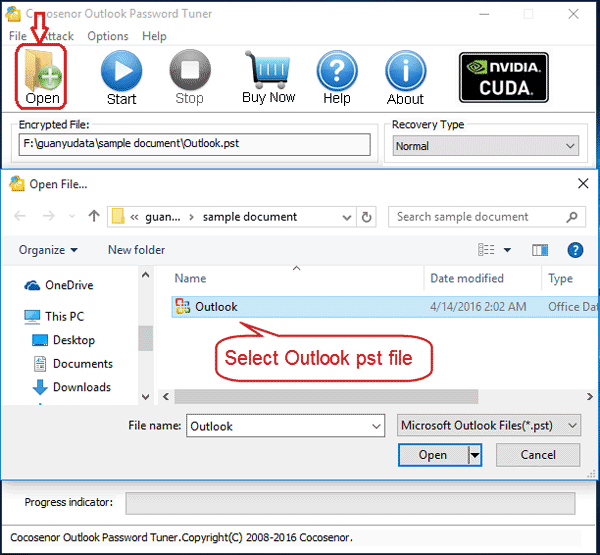The height and width of the screenshot is (555, 600).
Task: Expand the view options arrow
Action: click(x=507, y=250)
